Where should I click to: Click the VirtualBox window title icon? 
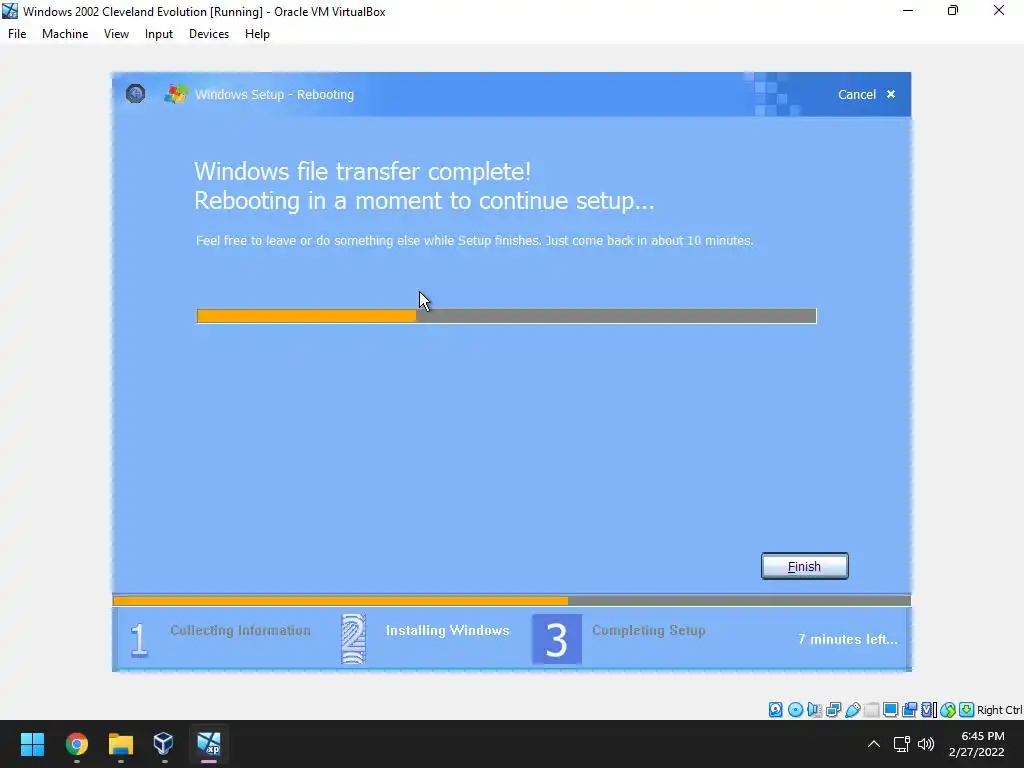(x=10, y=11)
